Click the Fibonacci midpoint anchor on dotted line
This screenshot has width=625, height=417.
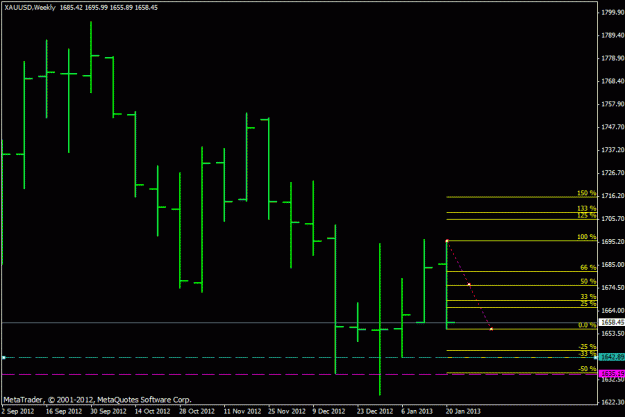[469, 285]
